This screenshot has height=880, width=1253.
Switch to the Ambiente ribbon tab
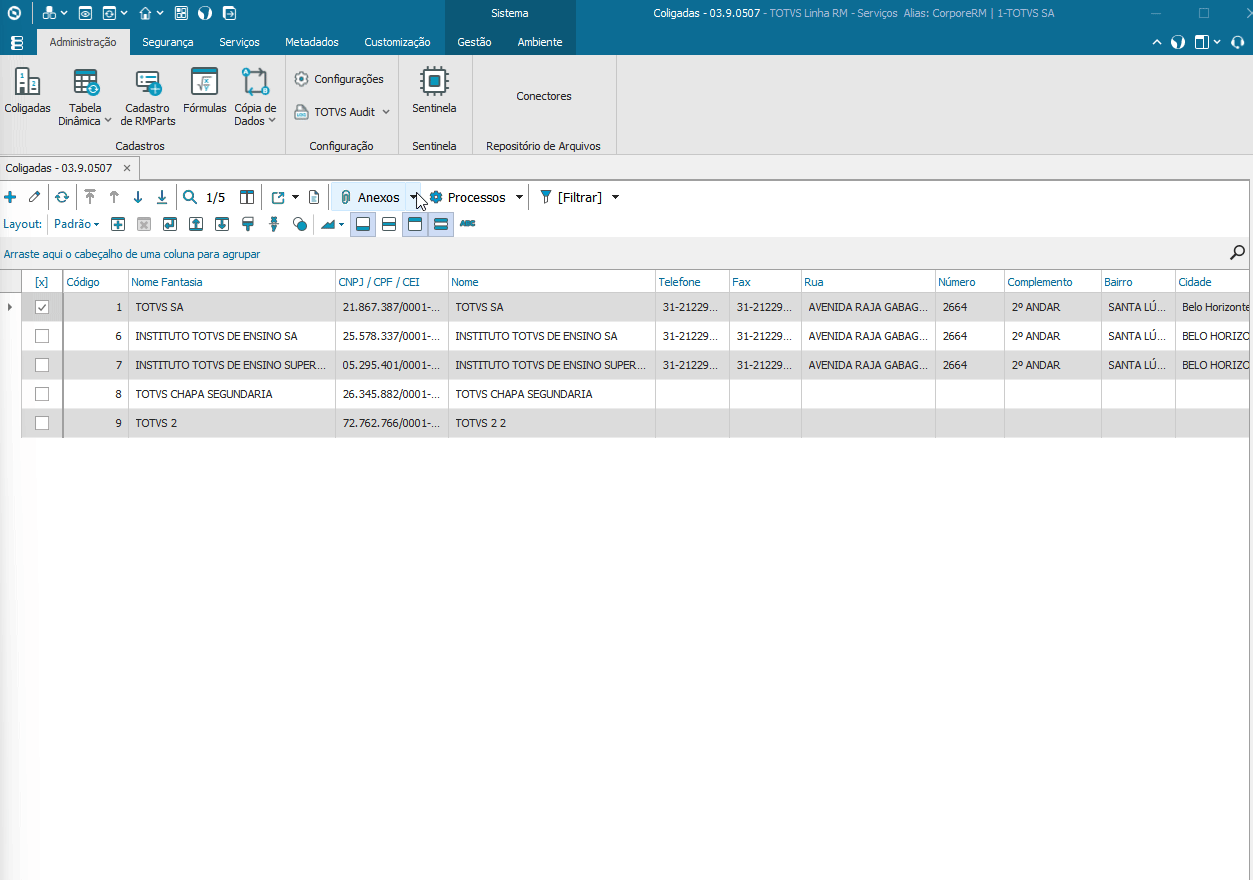tap(540, 42)
